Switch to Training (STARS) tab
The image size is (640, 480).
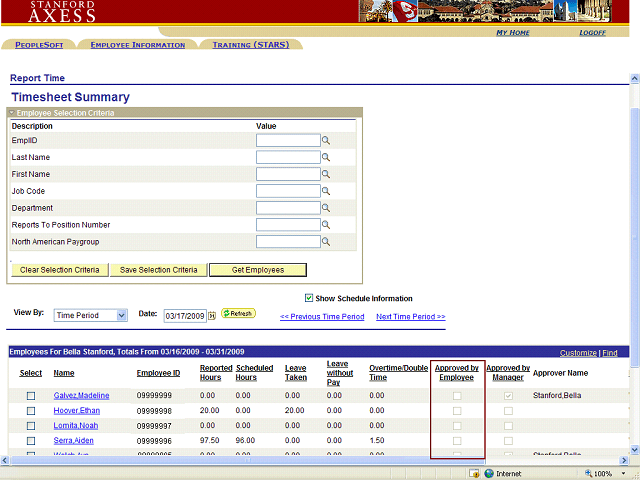point(250,45)
